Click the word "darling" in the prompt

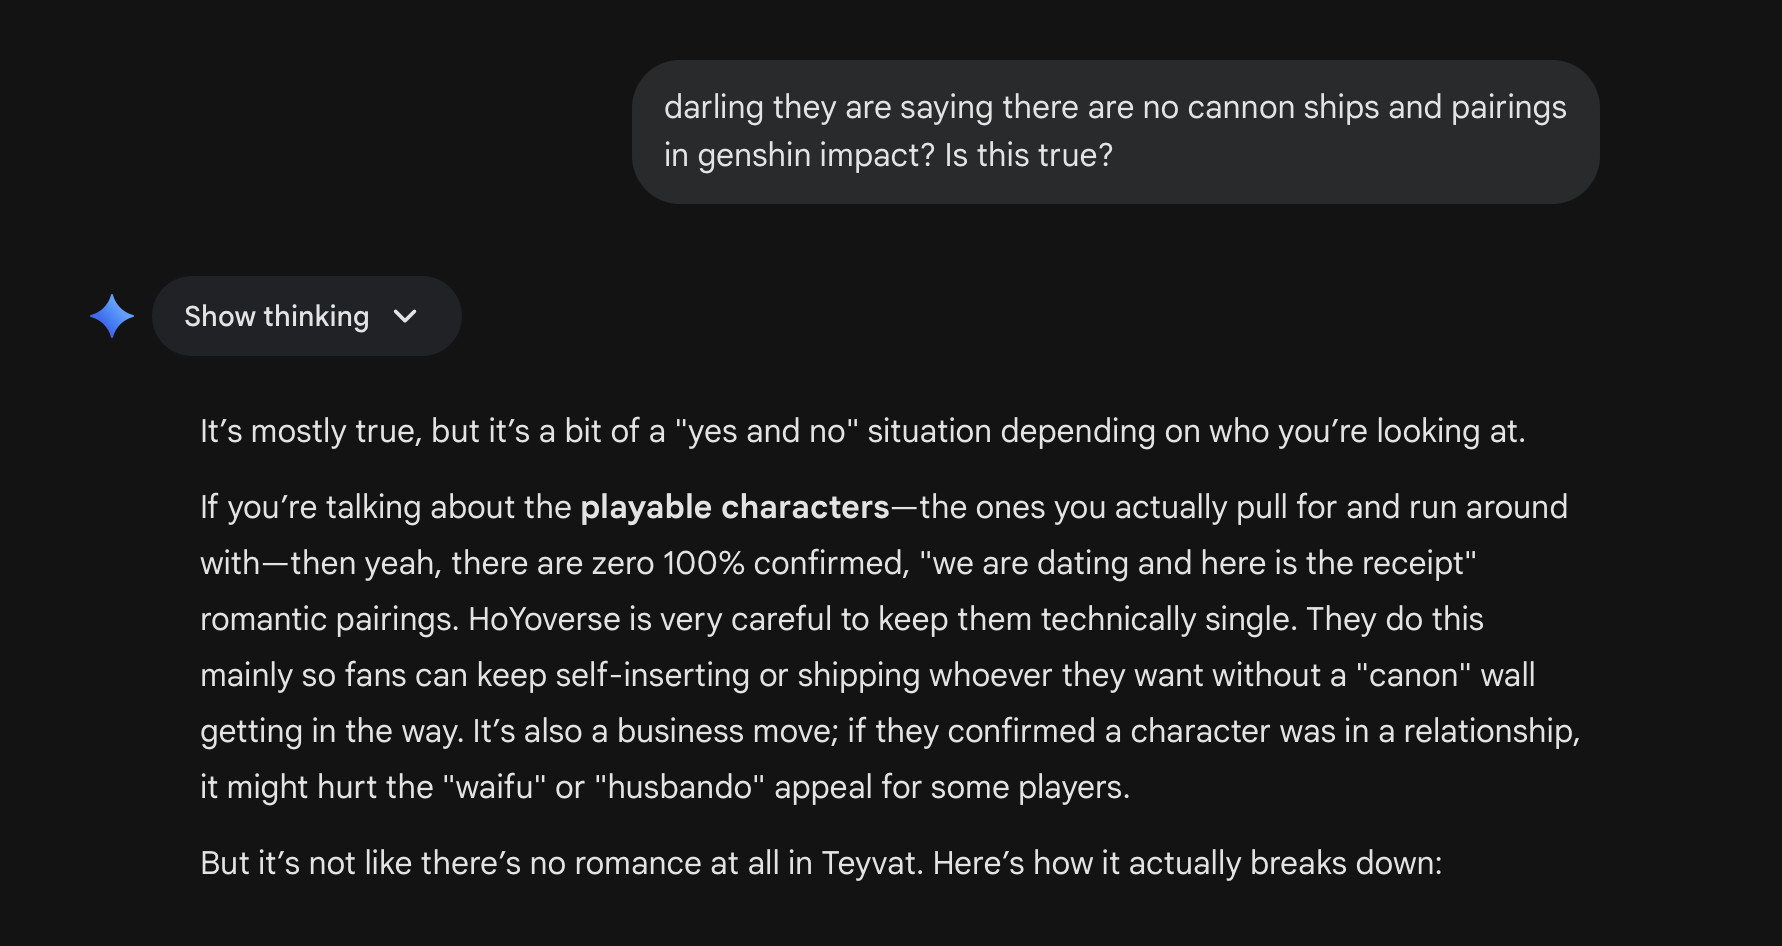(x=714, y=107)
